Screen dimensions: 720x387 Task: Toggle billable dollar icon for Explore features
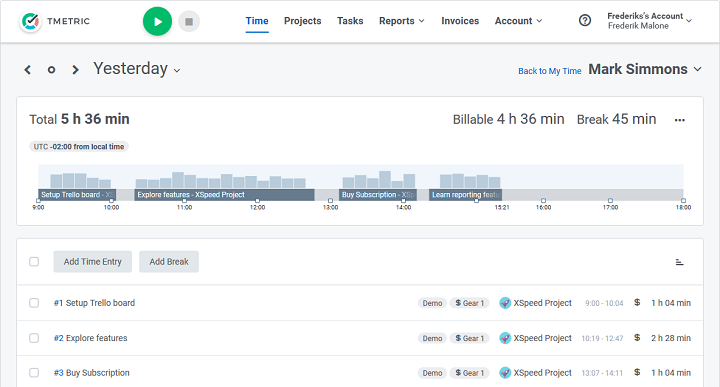(637, 337)
